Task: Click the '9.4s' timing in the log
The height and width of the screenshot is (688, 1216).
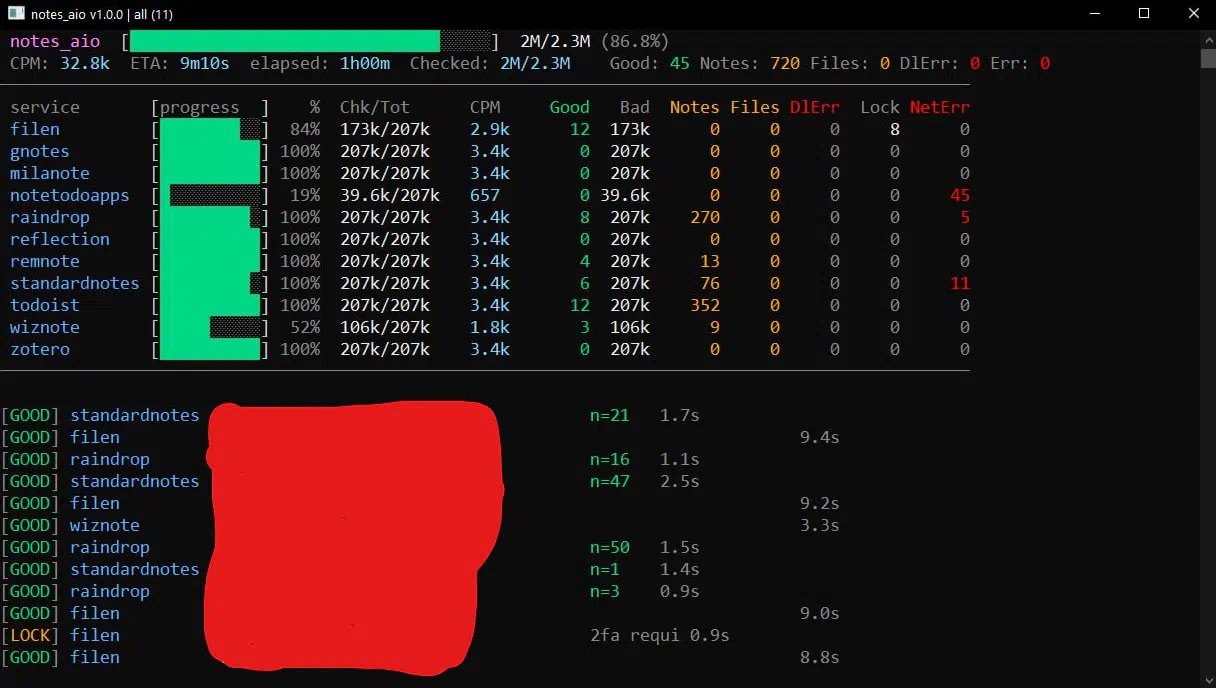Action: pos(820,437)
